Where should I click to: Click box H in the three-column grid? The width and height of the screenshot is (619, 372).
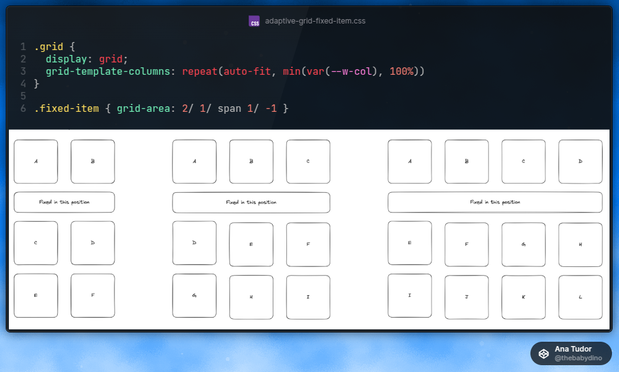(x=251, y=297)
